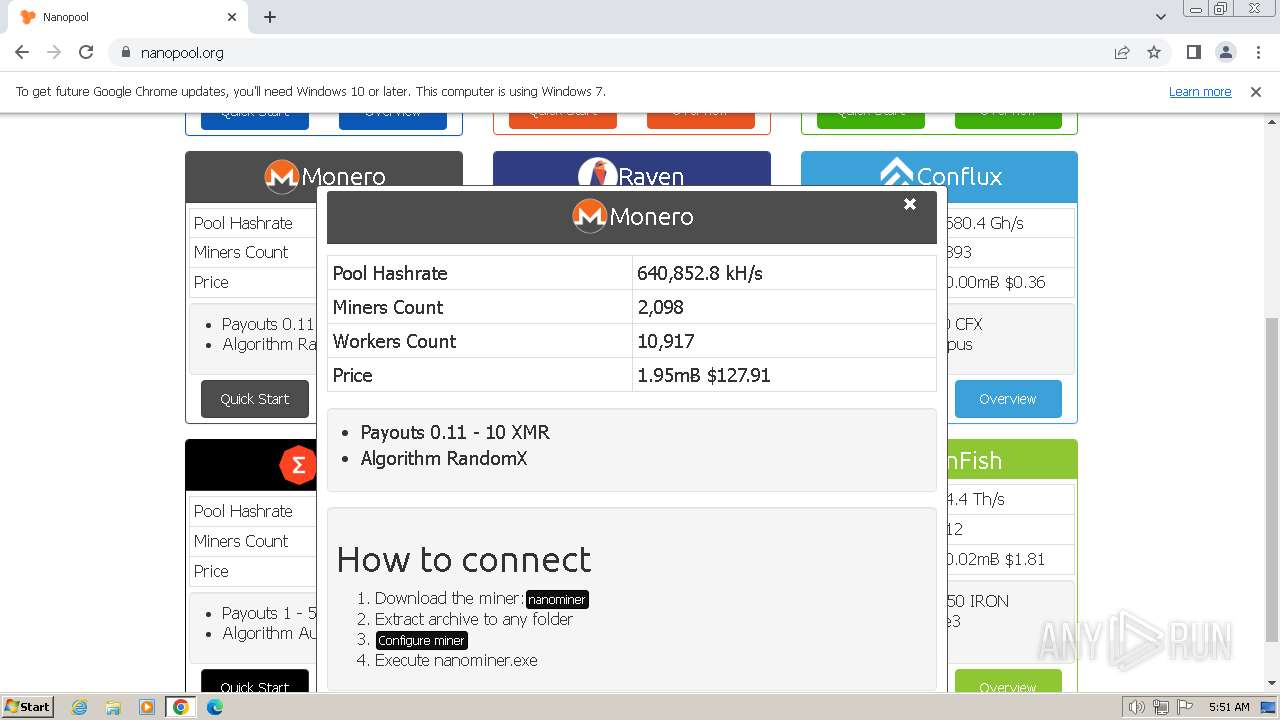
Task: Click the site lock icon in address bar
Action: pos(125,52)
